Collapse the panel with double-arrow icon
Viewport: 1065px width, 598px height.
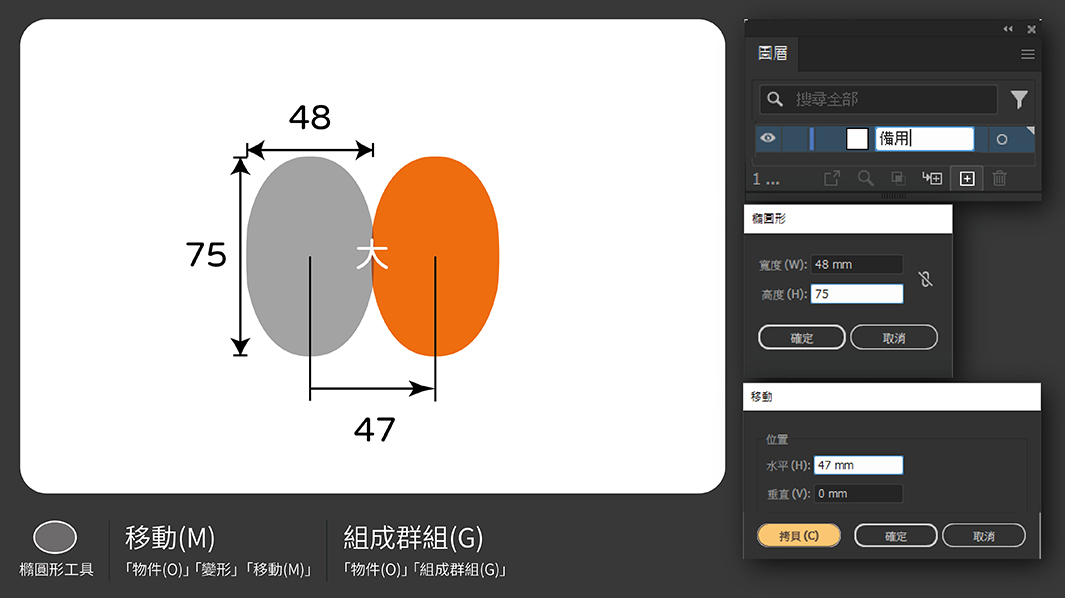point(1008,29)
